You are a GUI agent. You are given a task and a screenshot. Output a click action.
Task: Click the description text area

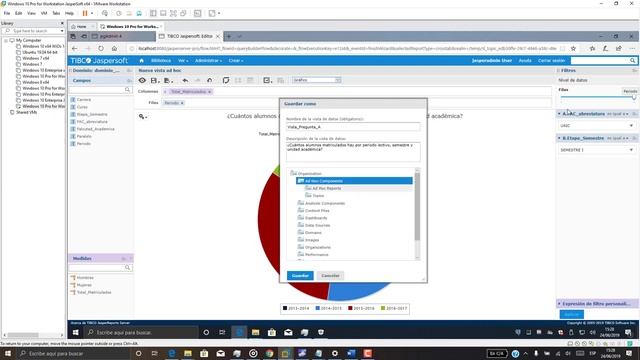(x=353, y=151)
